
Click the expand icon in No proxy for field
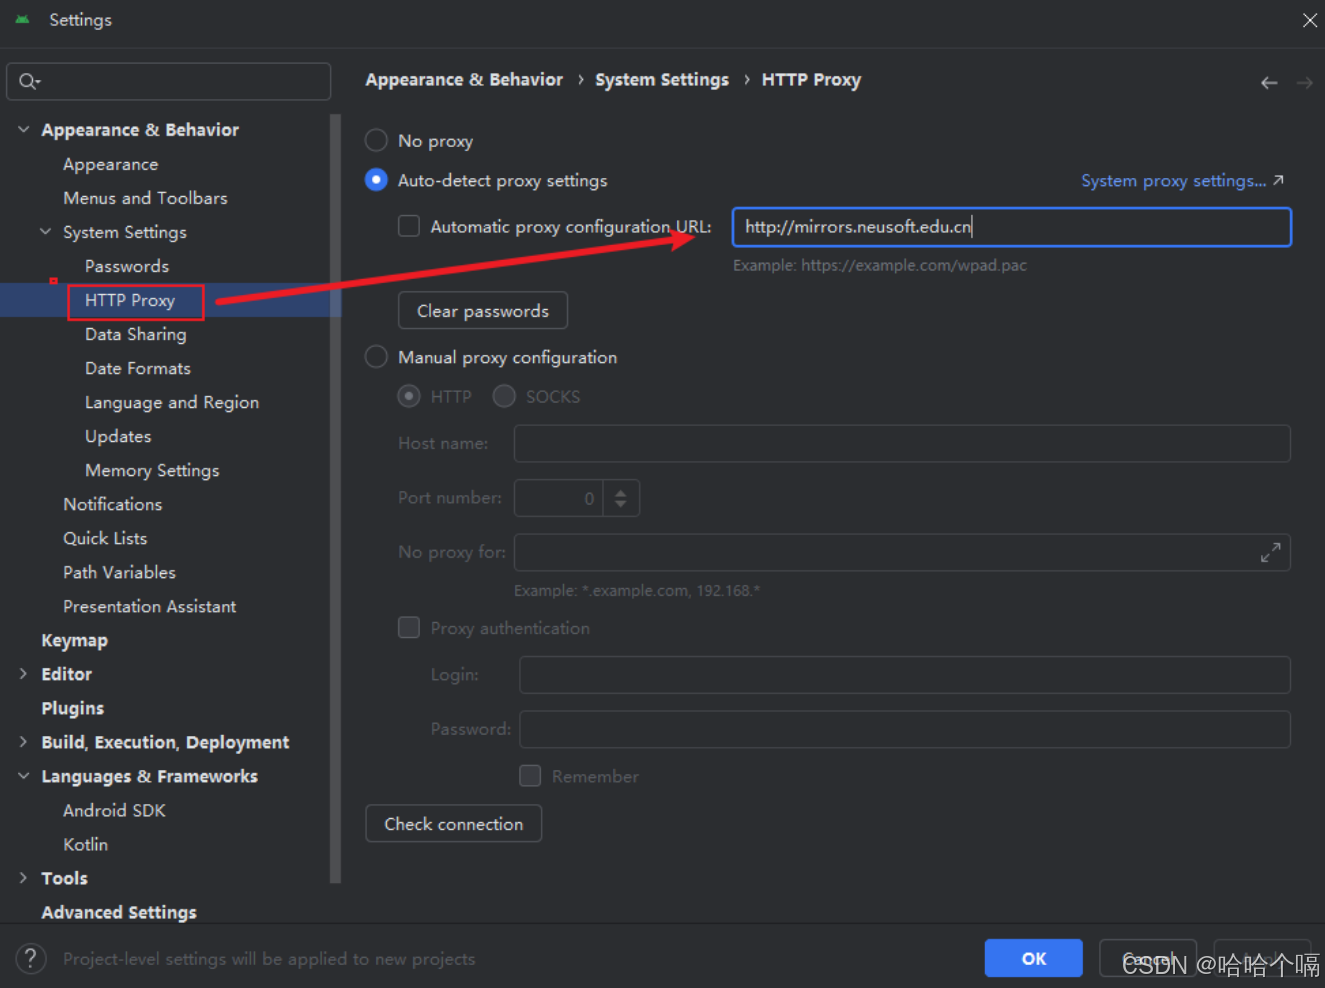[1271, 551]
